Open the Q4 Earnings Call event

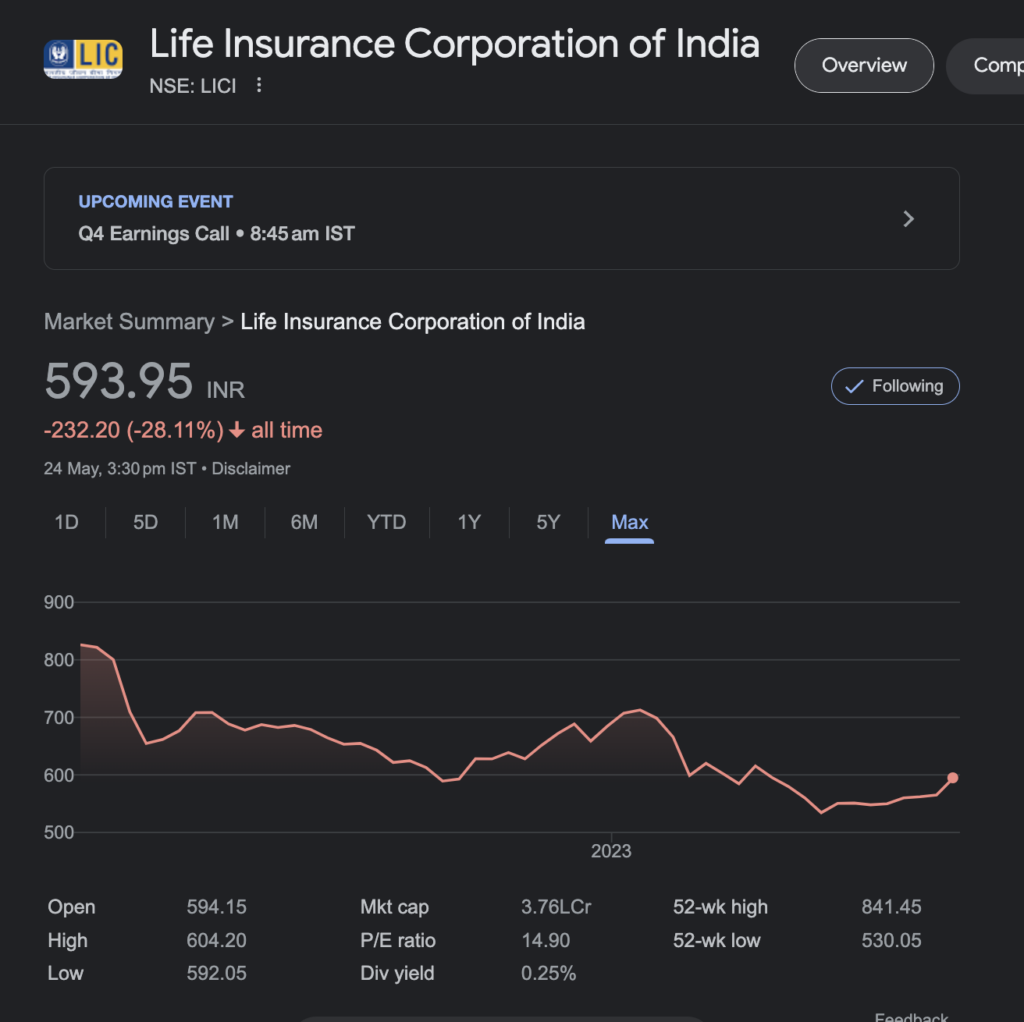(x=501, y=219)
